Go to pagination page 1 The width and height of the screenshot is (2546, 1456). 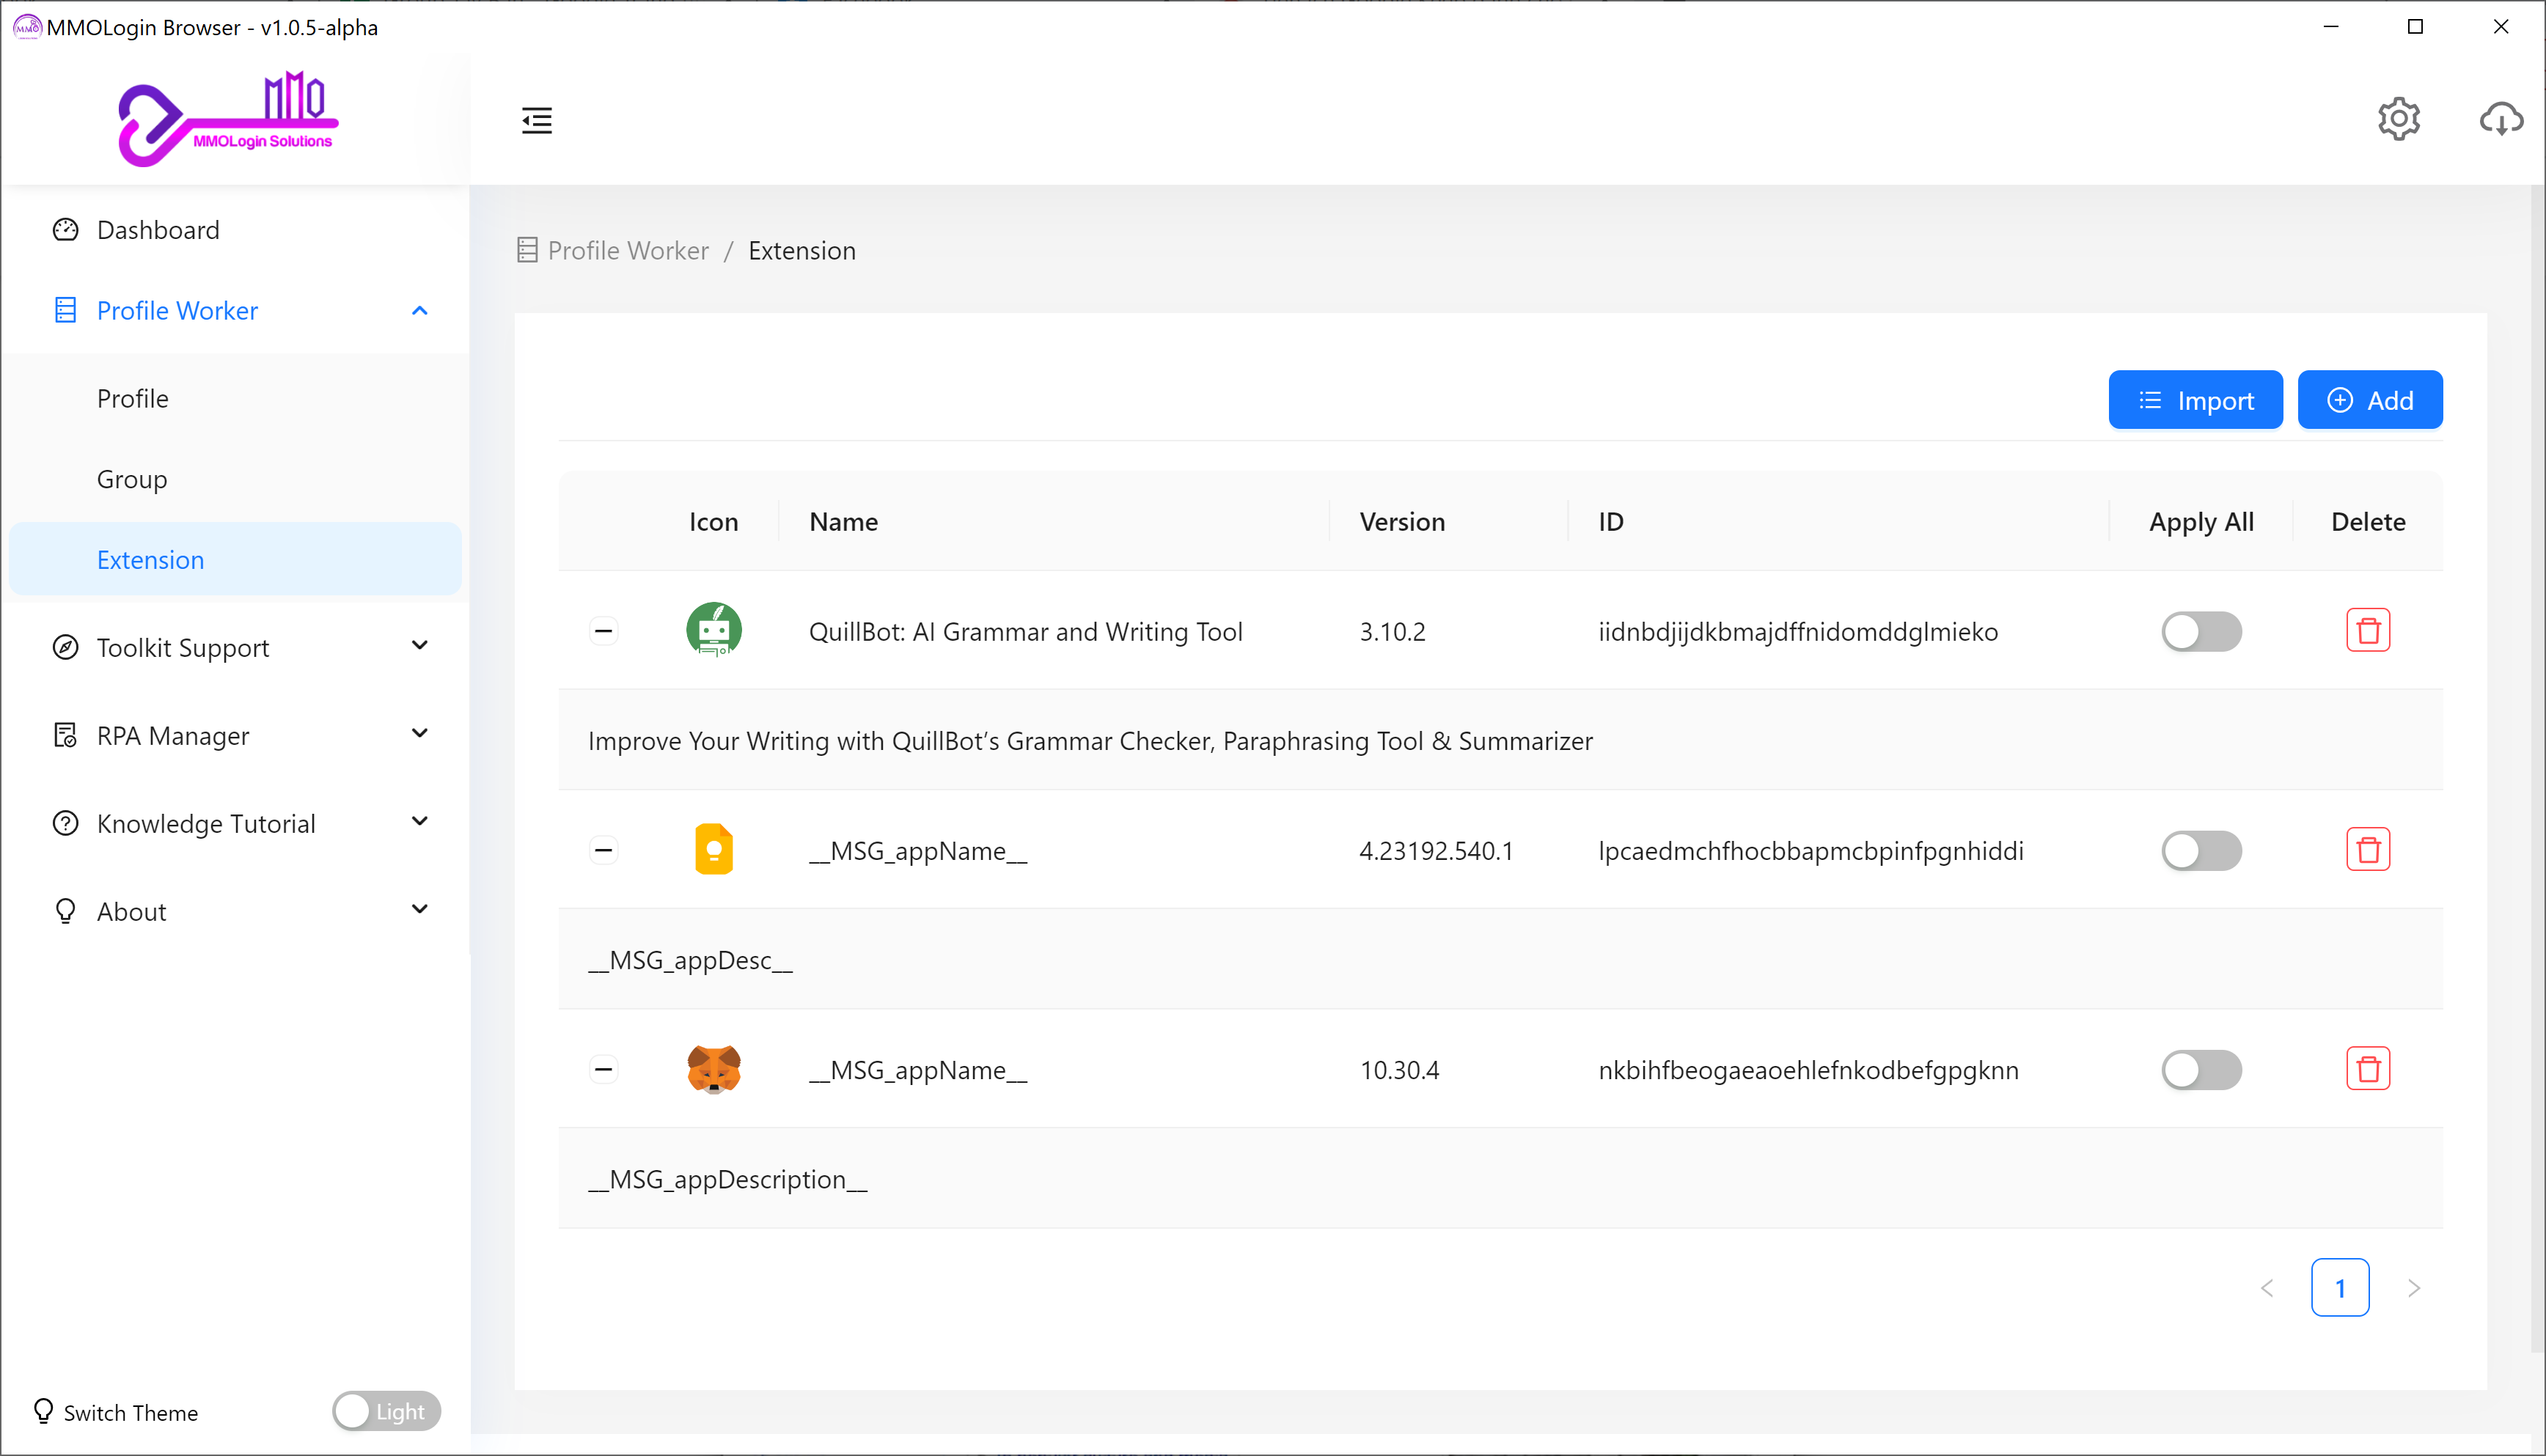(x=2339, y=1287)
